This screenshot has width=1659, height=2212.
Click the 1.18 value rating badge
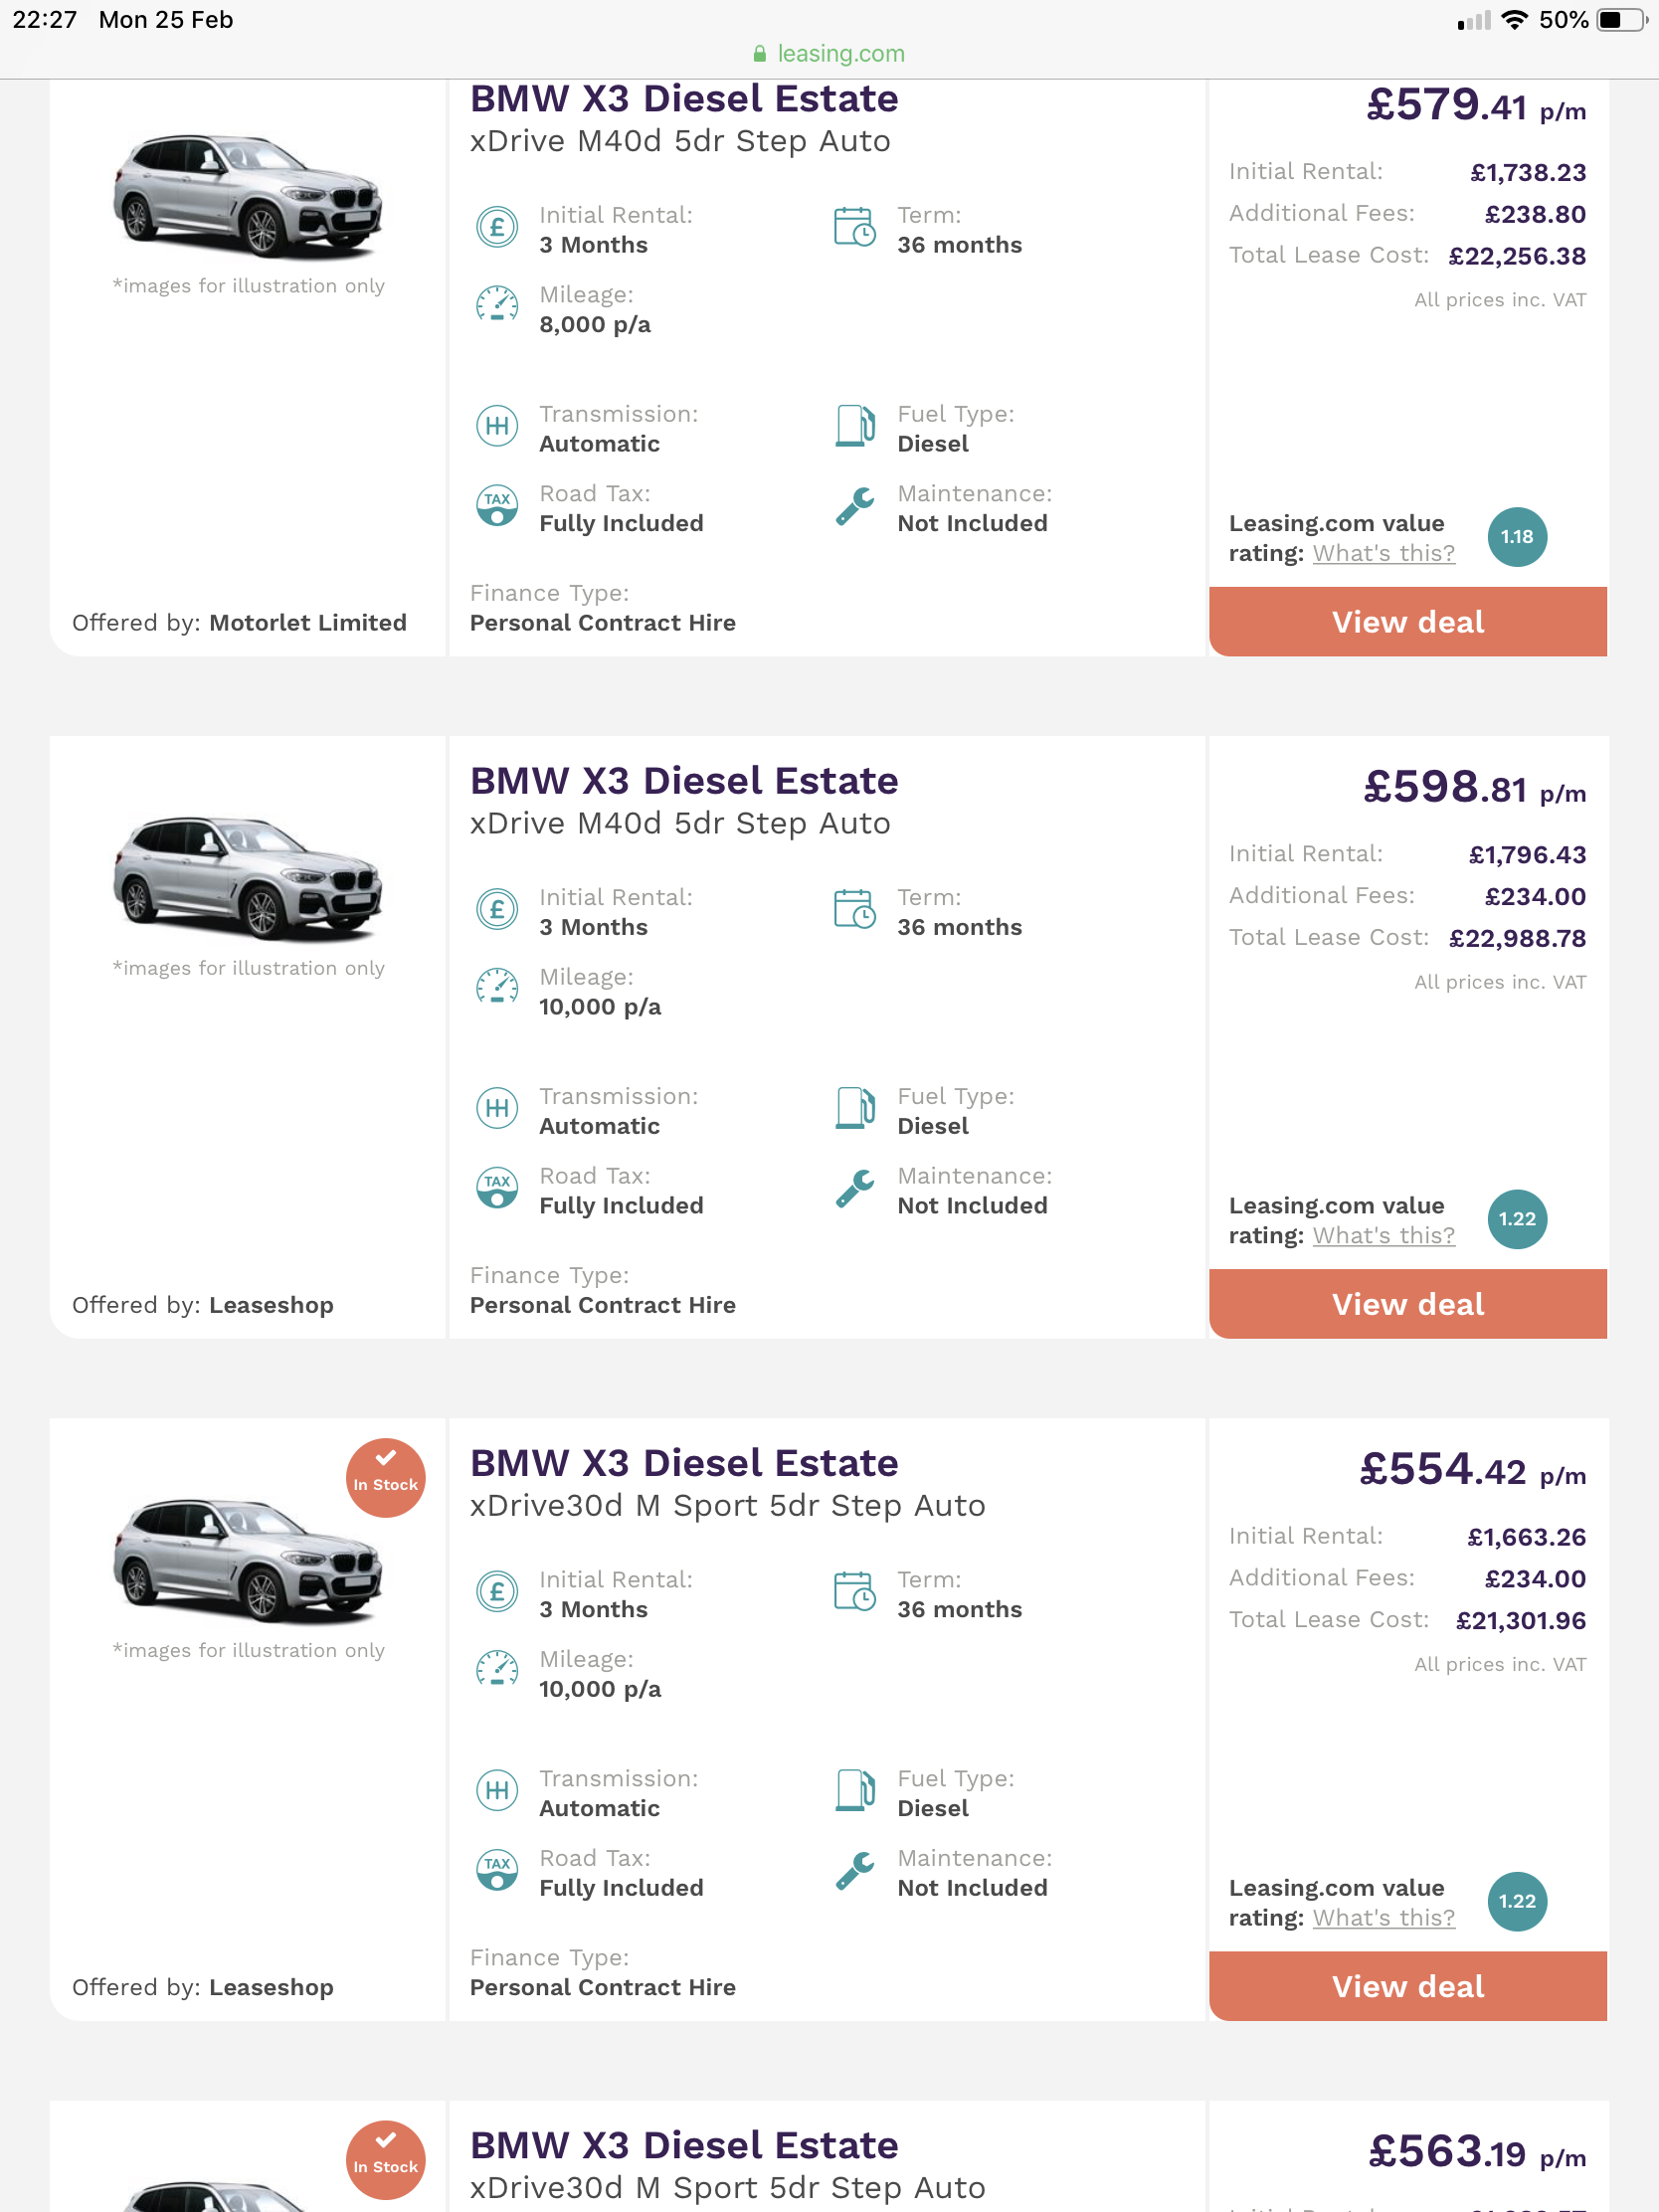[x=1516, y=538]
